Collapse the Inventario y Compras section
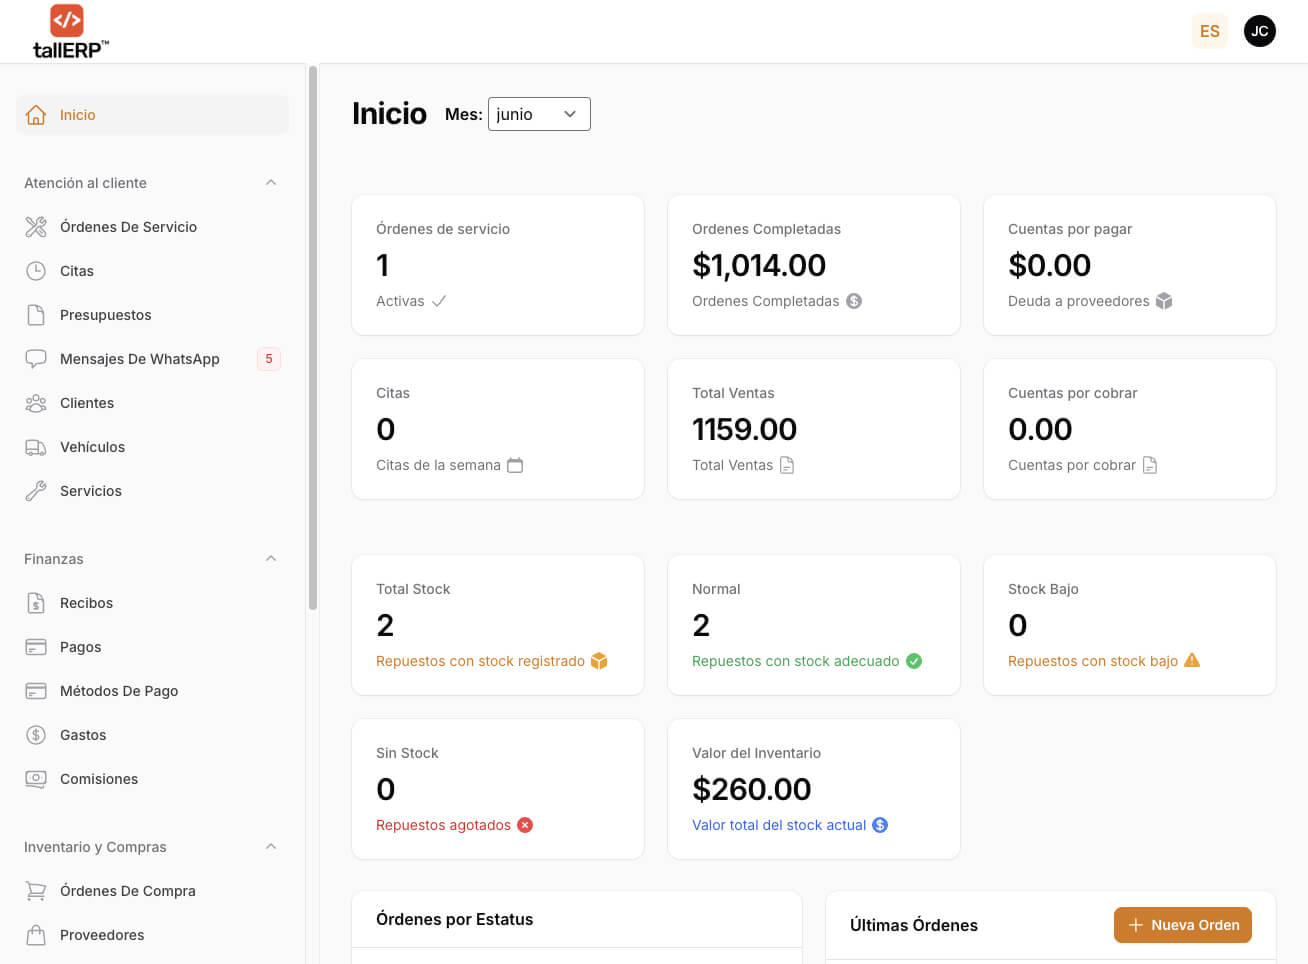 coord(271,847)
